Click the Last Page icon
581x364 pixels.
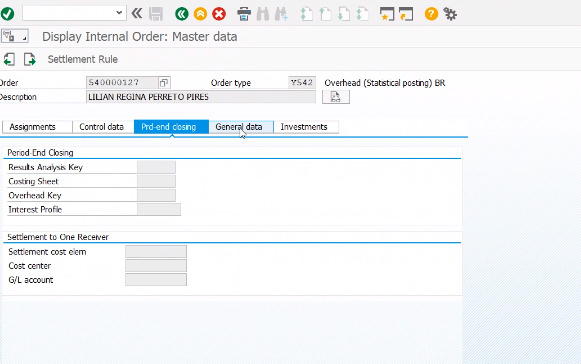pos(362,14)
